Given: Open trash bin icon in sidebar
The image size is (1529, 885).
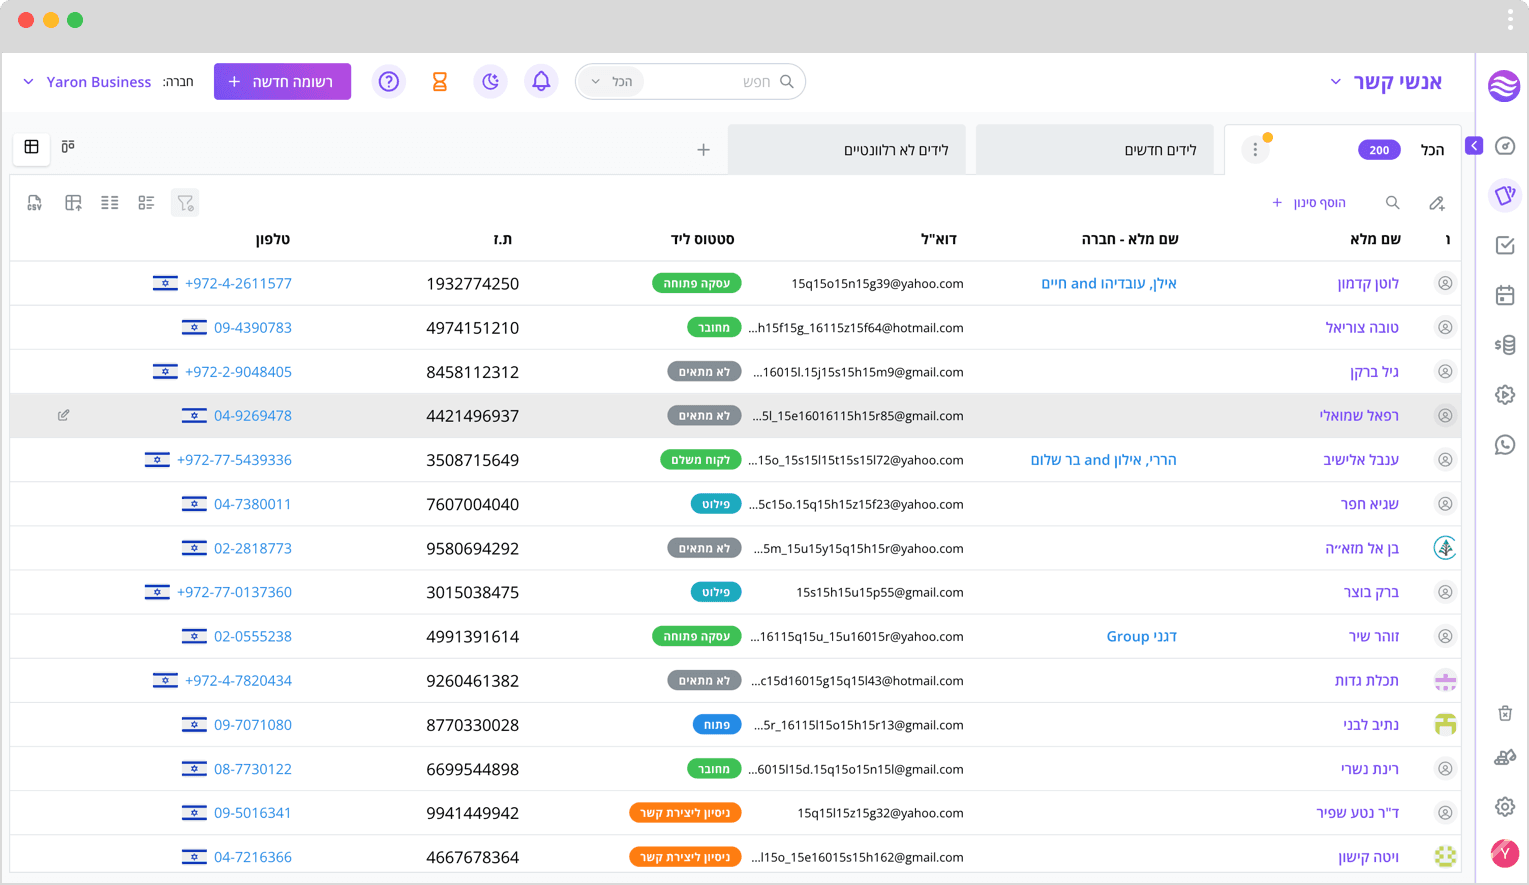Looking at the screenshot, I should click(1505, 713).
